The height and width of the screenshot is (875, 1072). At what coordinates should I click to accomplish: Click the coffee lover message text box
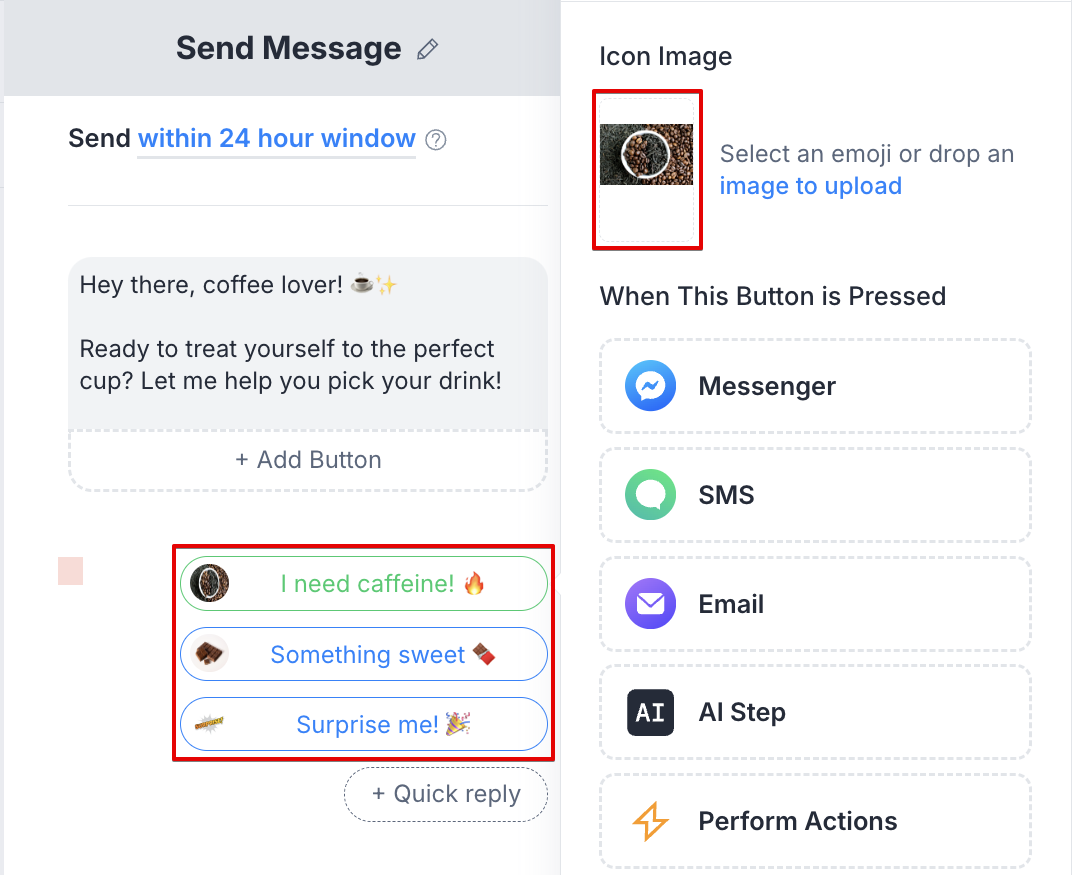coord(308,342)
